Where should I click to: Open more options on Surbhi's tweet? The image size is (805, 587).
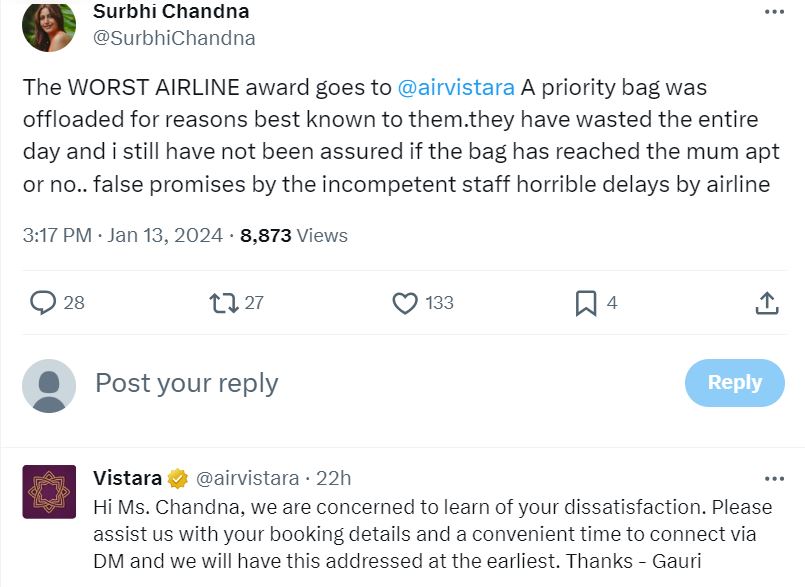pyautogui.click(x=774, y=12)
